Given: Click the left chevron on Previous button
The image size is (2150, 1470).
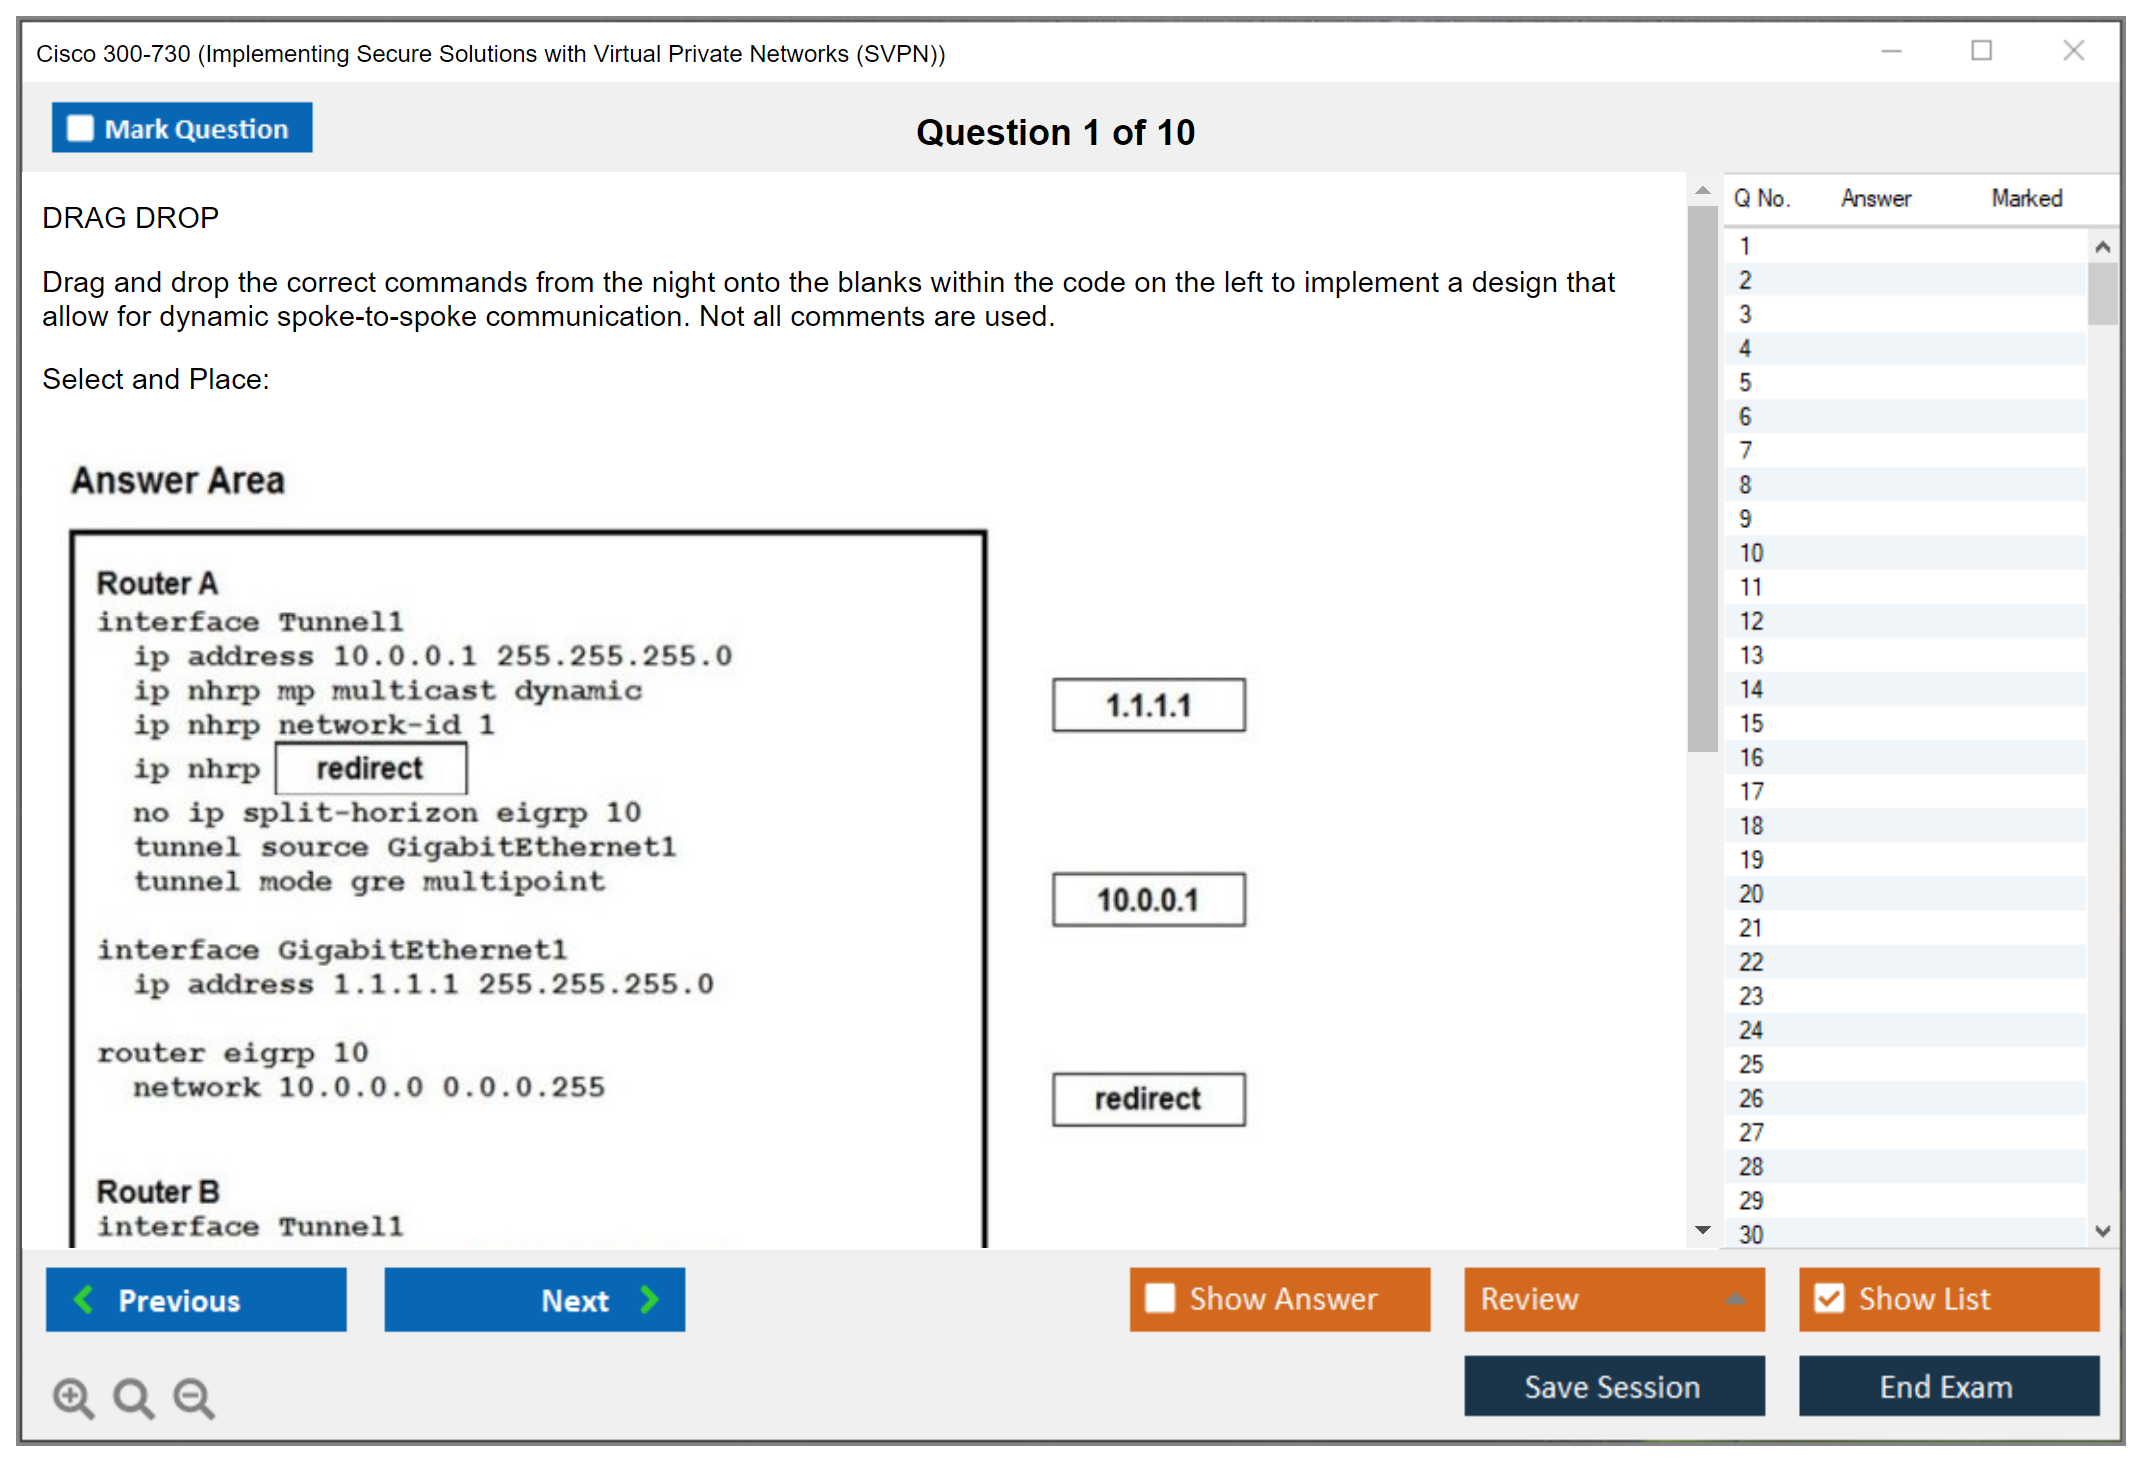Looking at the screenshot, I should pyautogui.click(x=85, y=1299).
